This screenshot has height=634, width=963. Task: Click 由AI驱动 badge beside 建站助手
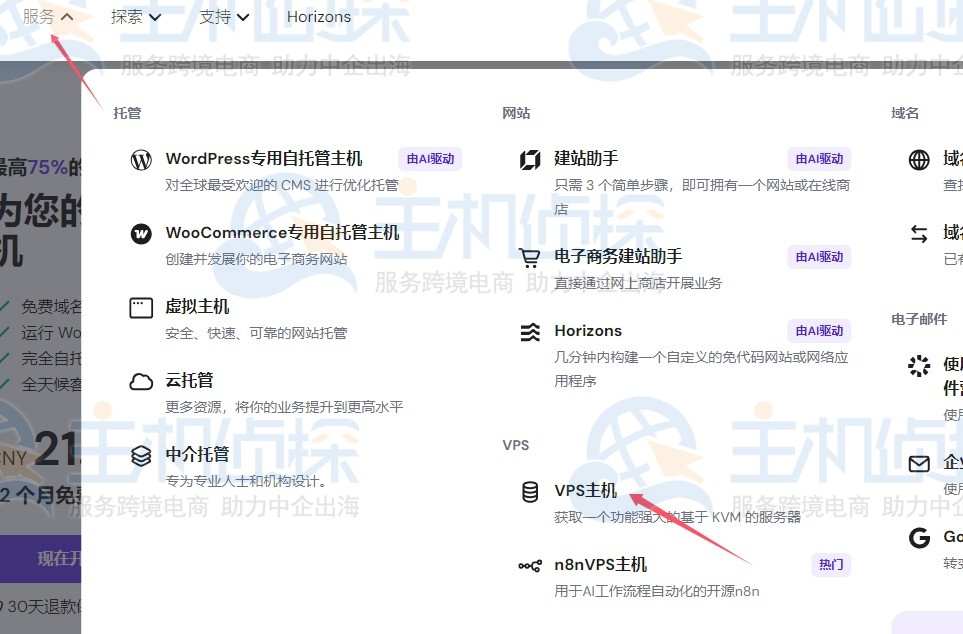pyautogui.click(x=819, y=159)
